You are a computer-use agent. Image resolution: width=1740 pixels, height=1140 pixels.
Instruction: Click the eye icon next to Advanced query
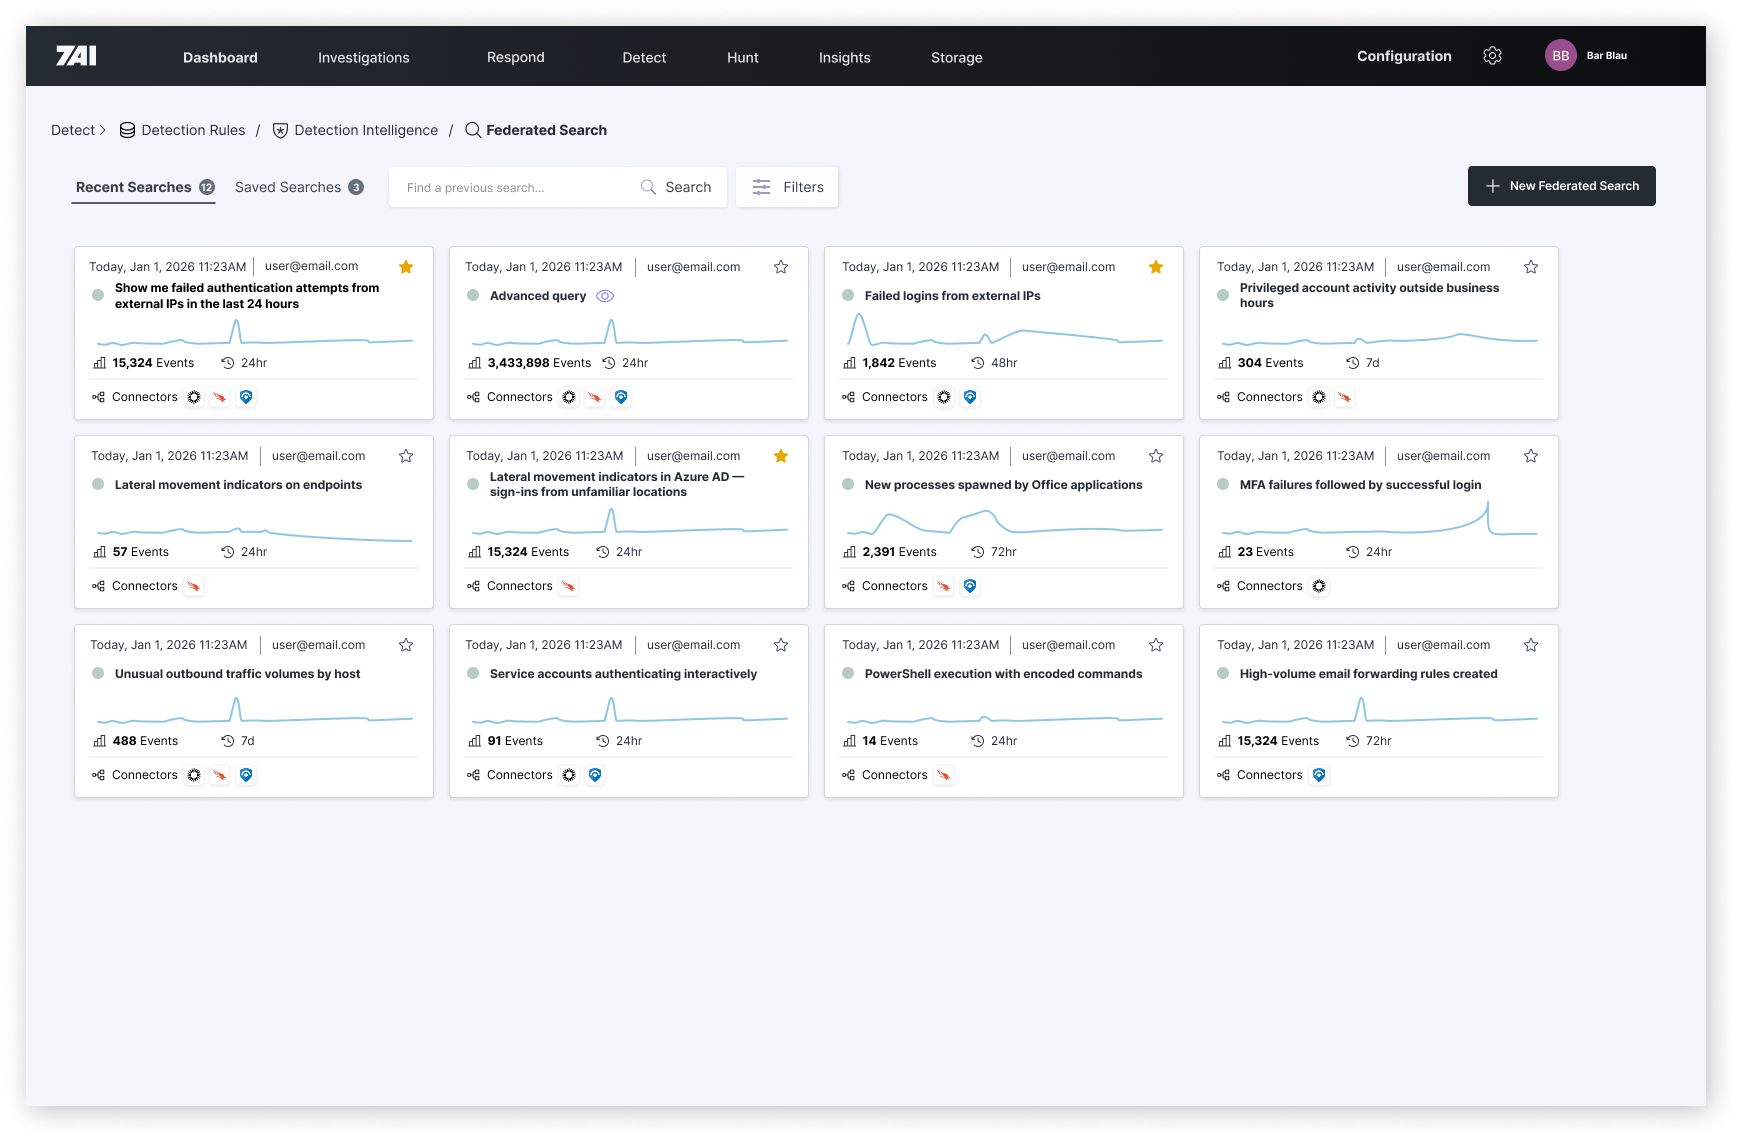[605, 296]
